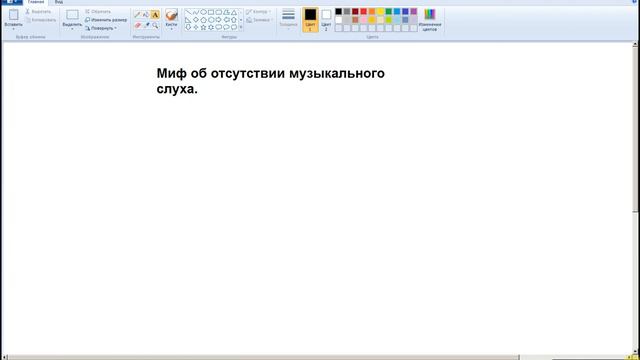Pick the white color swatch in the palette
The height and width of the screenshot is (360, 640).
pos(338,20)
